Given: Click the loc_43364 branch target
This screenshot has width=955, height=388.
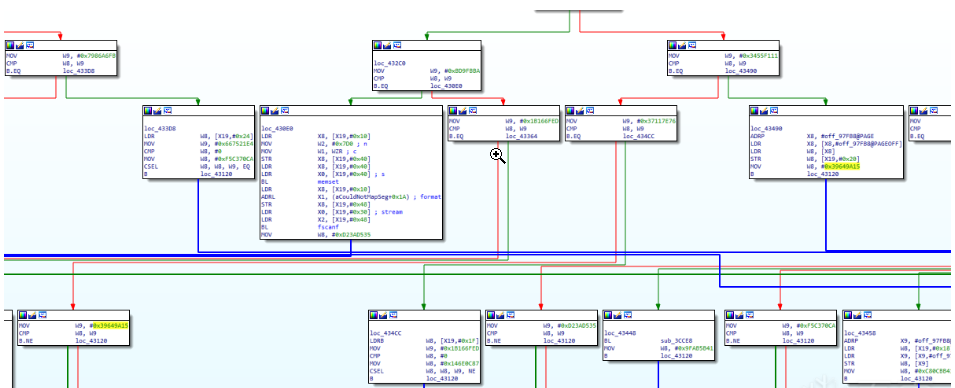Looking at the screenshot, I should [x=521, y=136].
